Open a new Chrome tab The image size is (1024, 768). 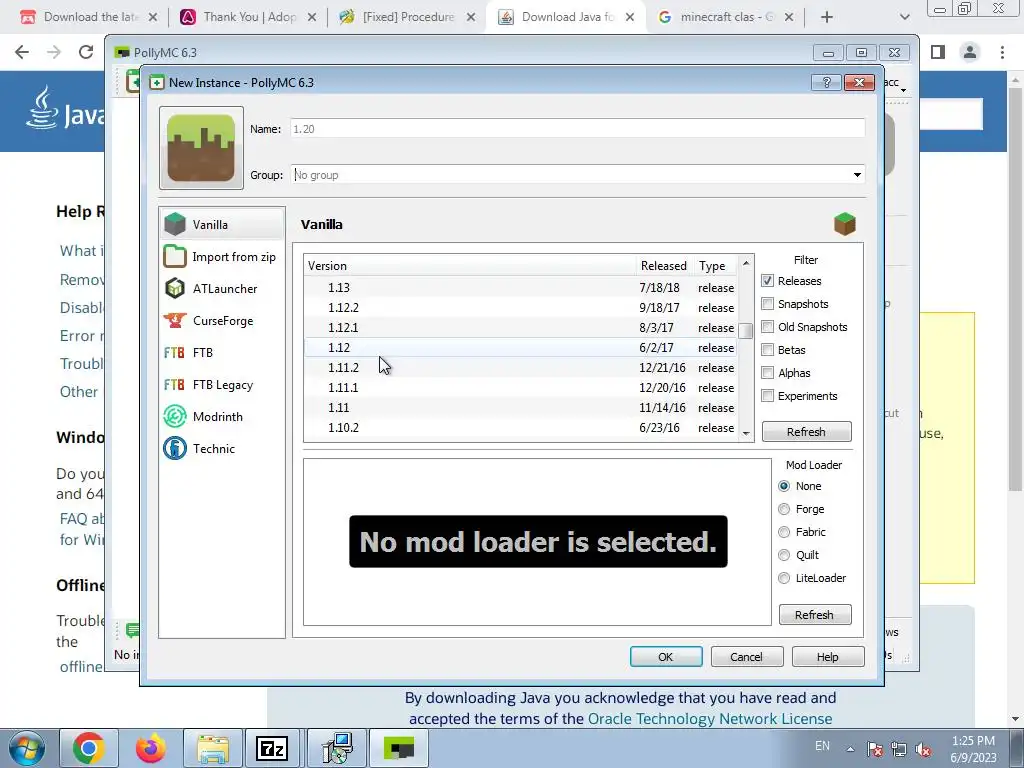pos(827,17)
